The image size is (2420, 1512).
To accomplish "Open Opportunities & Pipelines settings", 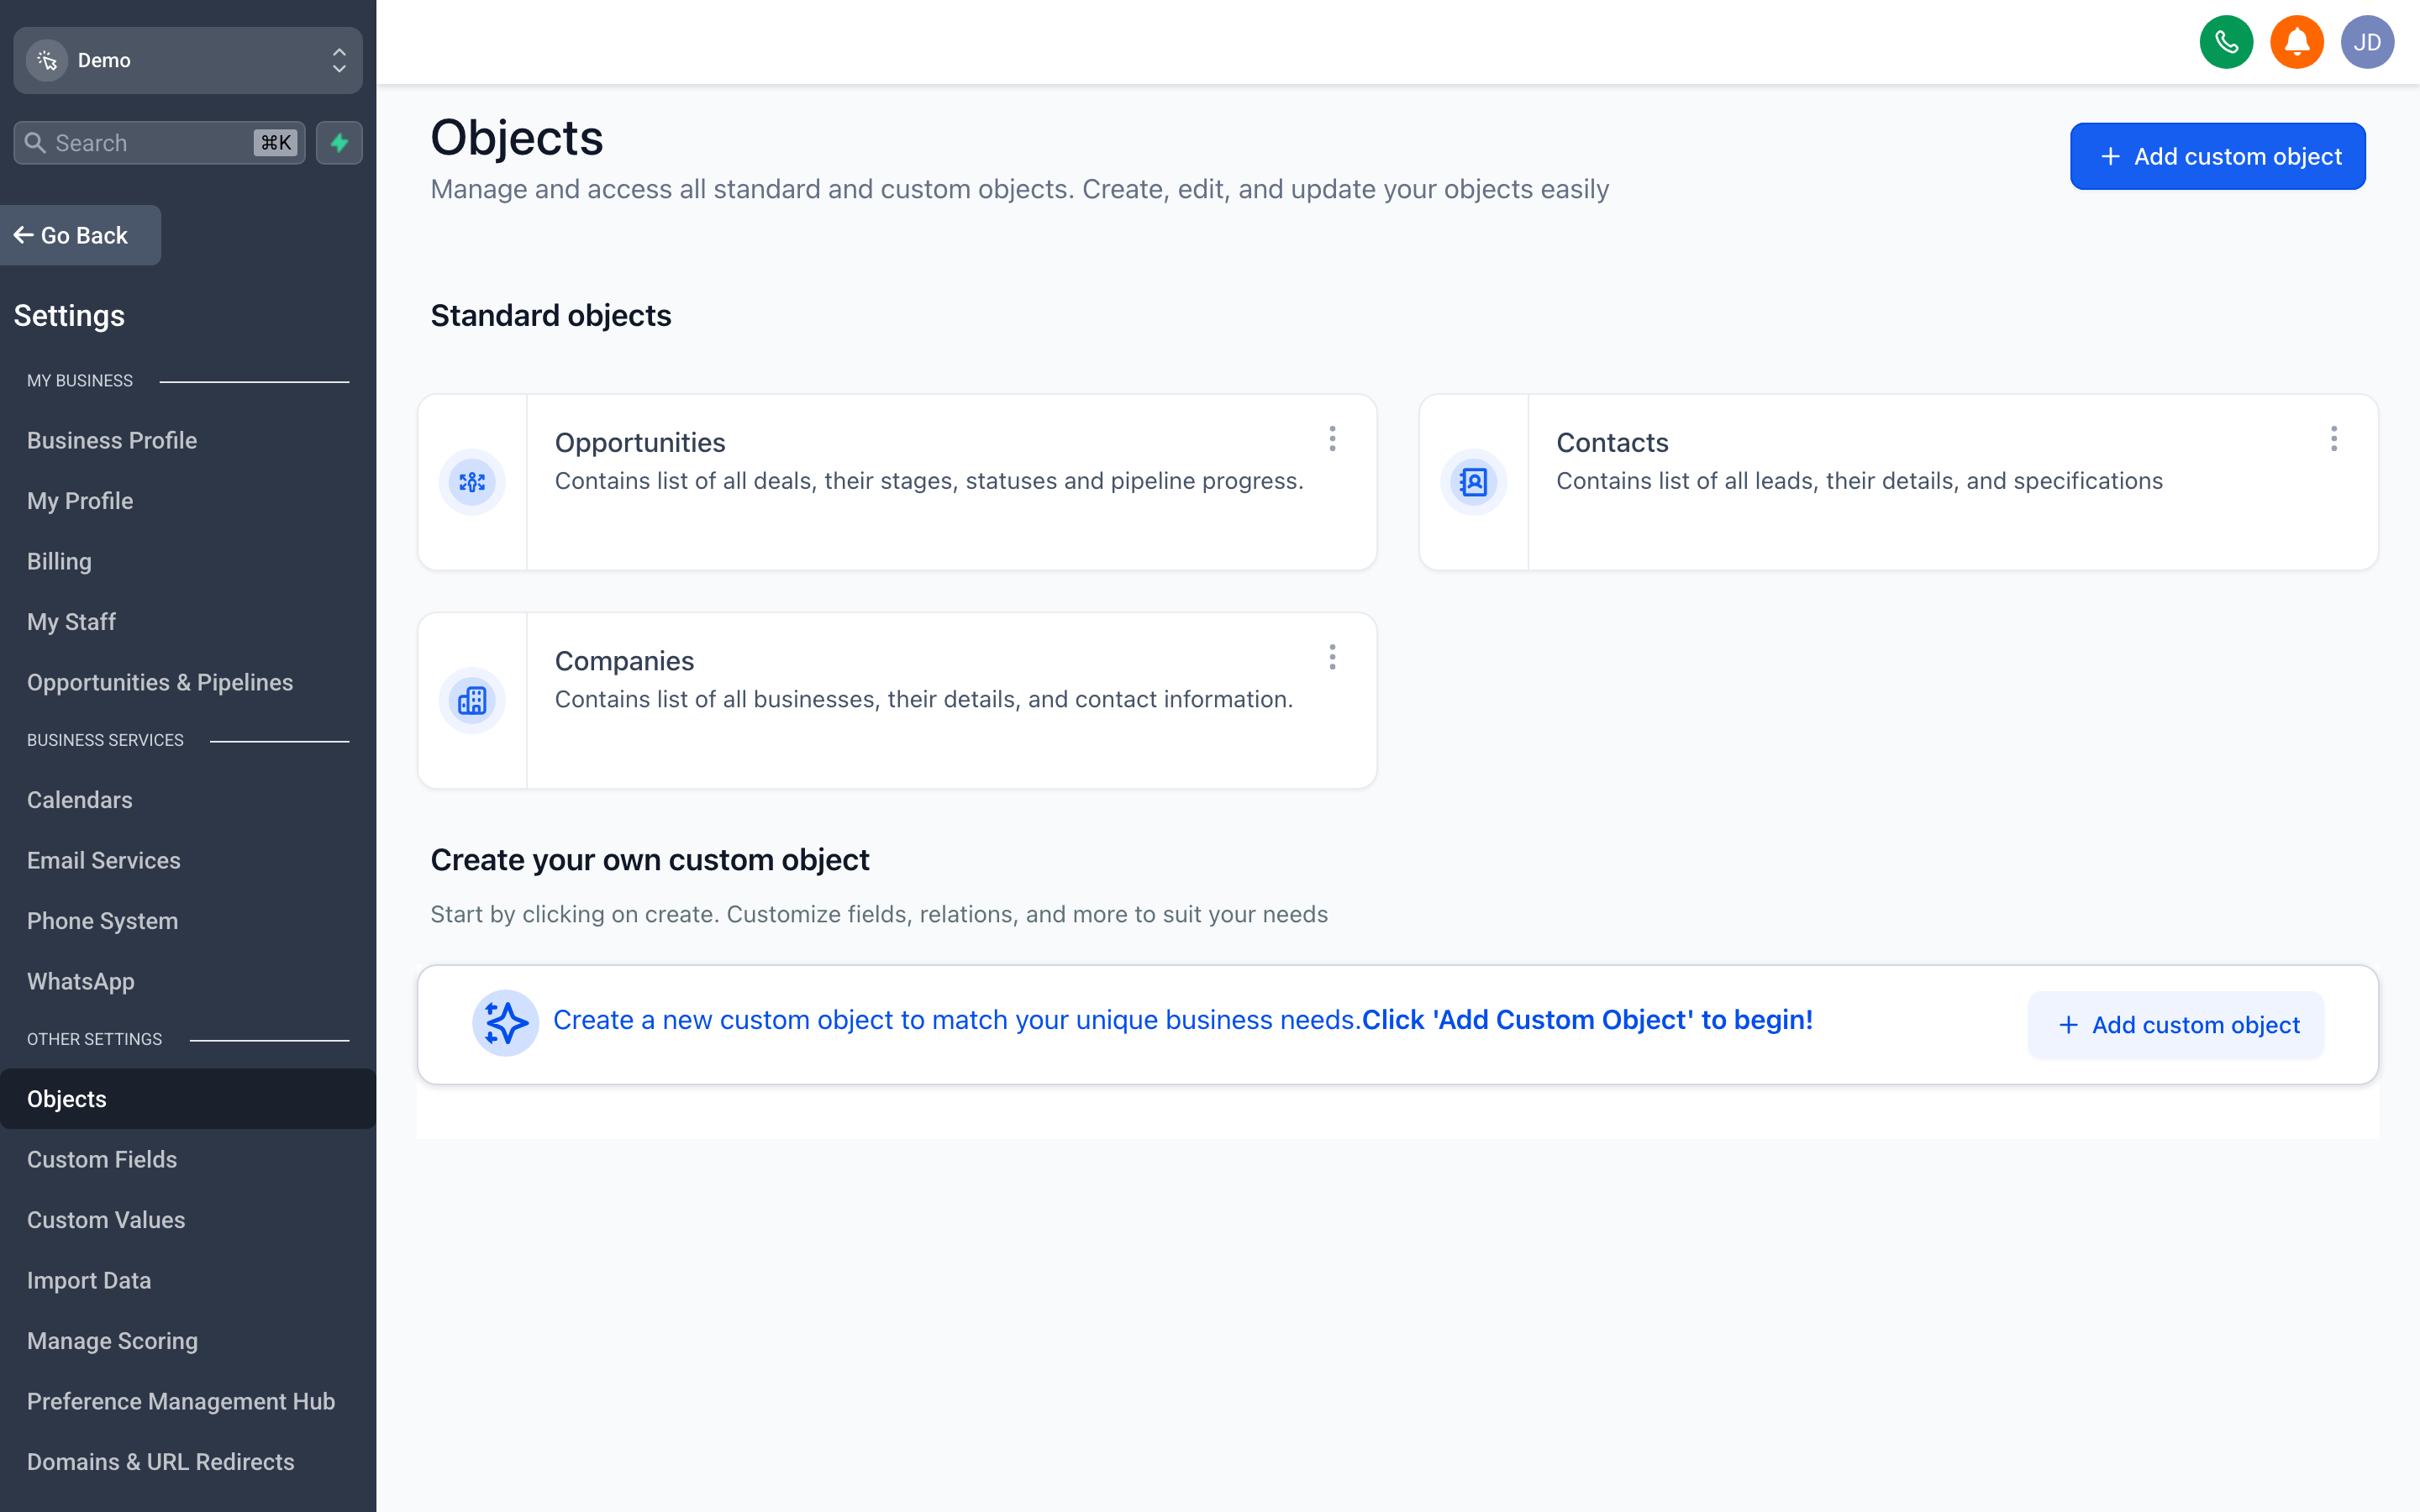I will pos(160,682).
